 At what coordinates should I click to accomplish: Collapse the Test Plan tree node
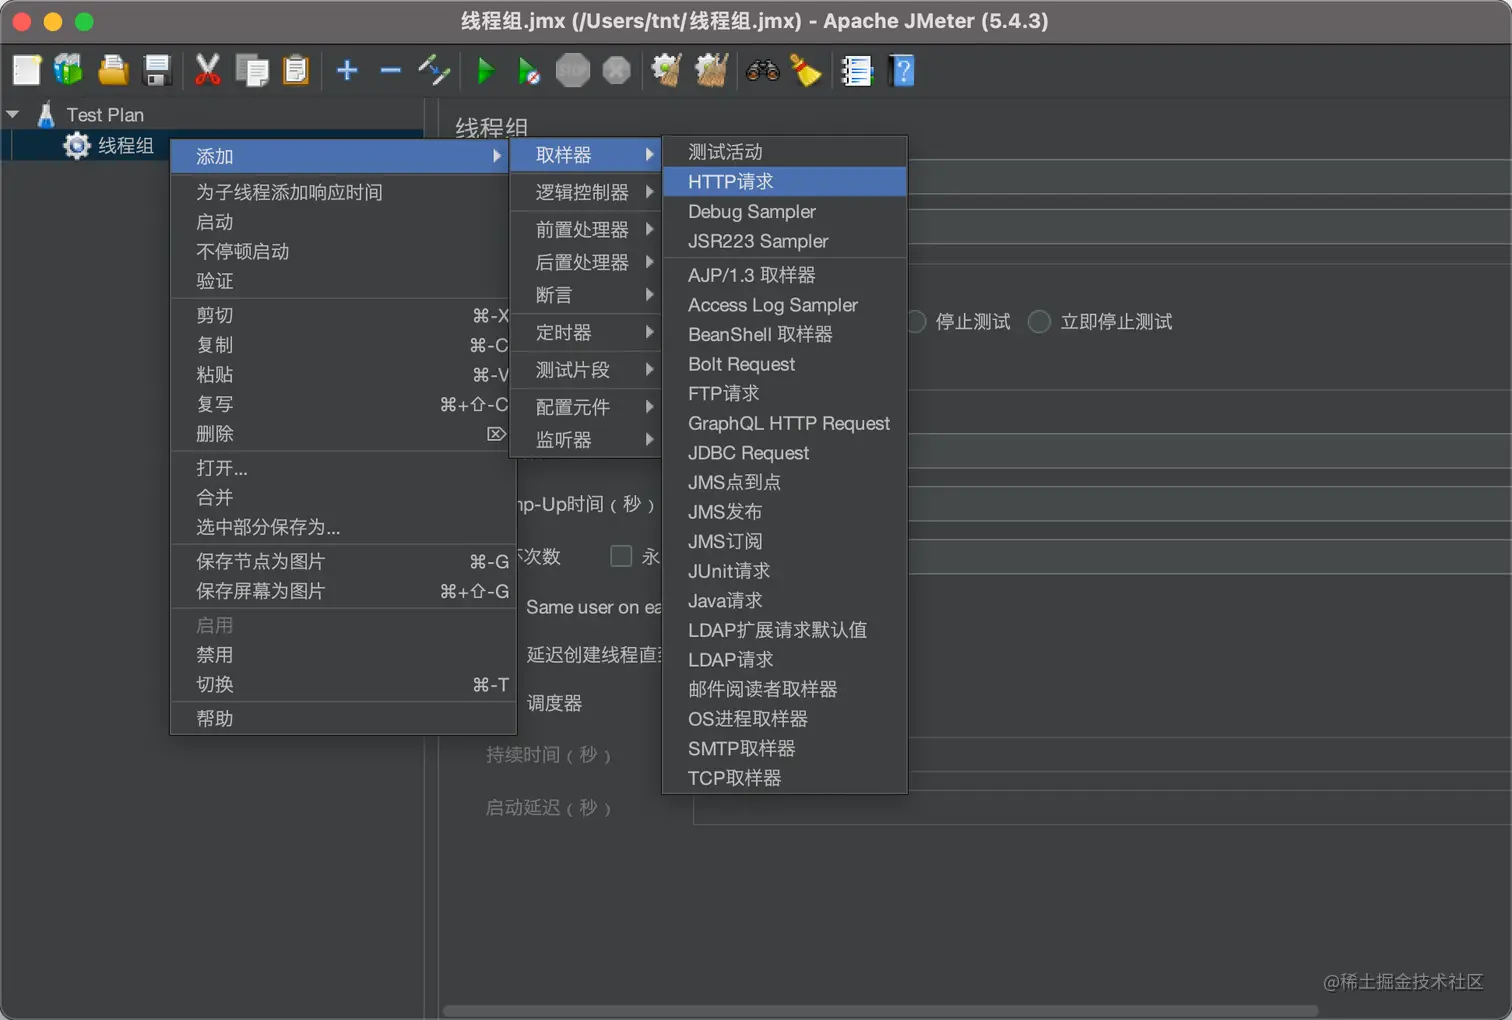click(x=13, y=114)
